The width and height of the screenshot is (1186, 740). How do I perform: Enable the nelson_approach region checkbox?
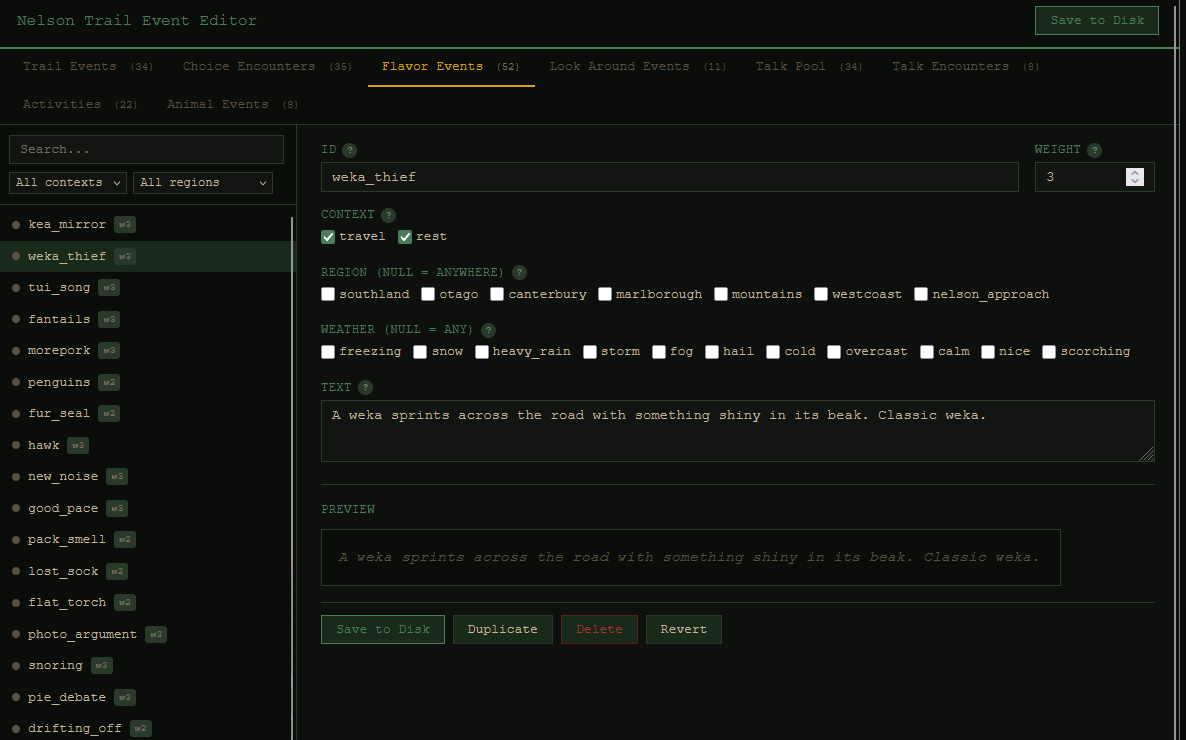(x=921, y=294)
